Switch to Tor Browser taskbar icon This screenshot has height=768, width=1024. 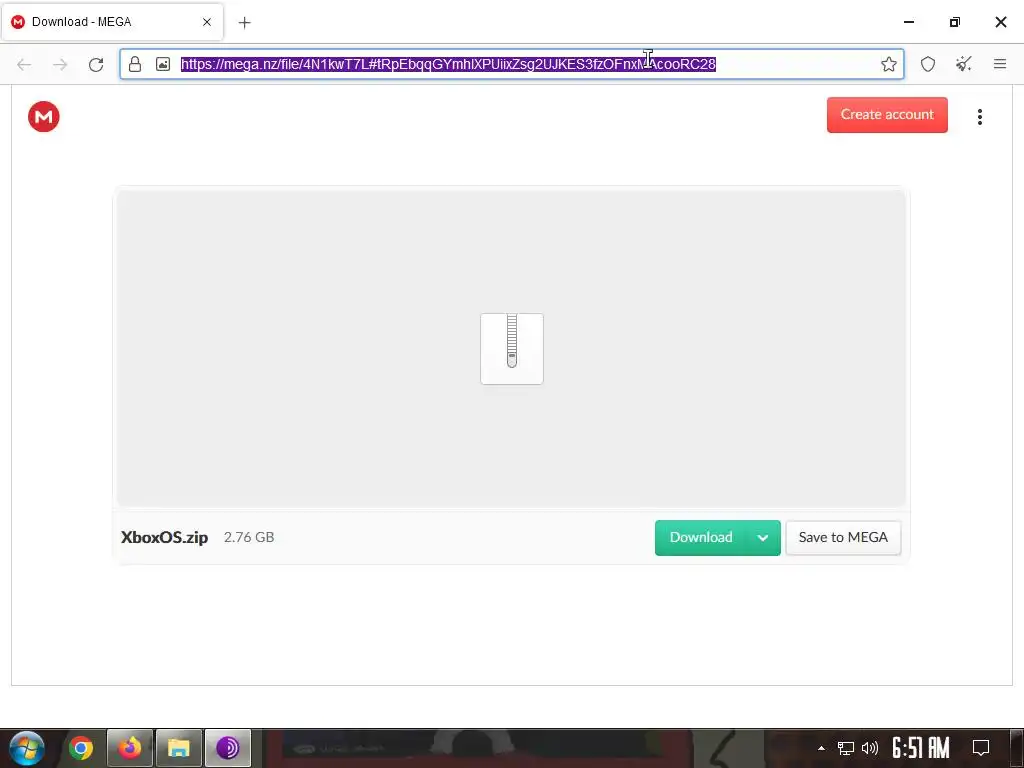pos(228,748)
